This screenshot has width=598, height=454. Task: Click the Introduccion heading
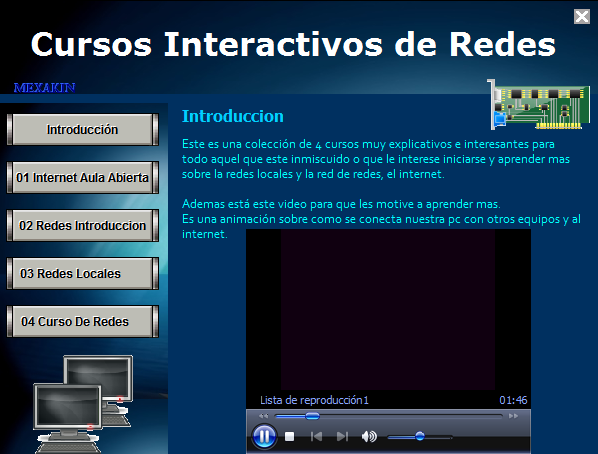[233, 116]
